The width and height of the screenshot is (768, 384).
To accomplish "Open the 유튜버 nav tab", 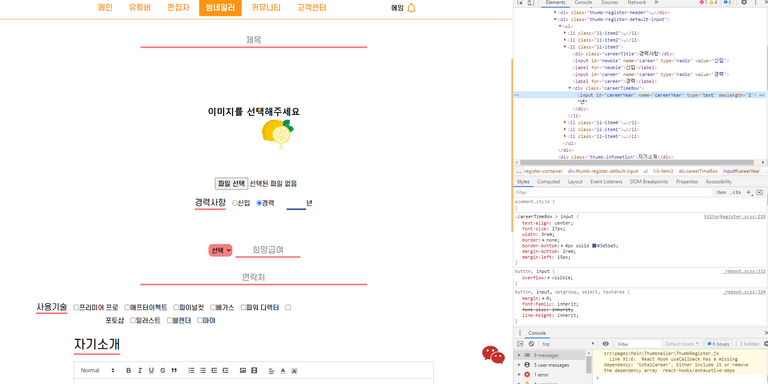I will 140,8.
